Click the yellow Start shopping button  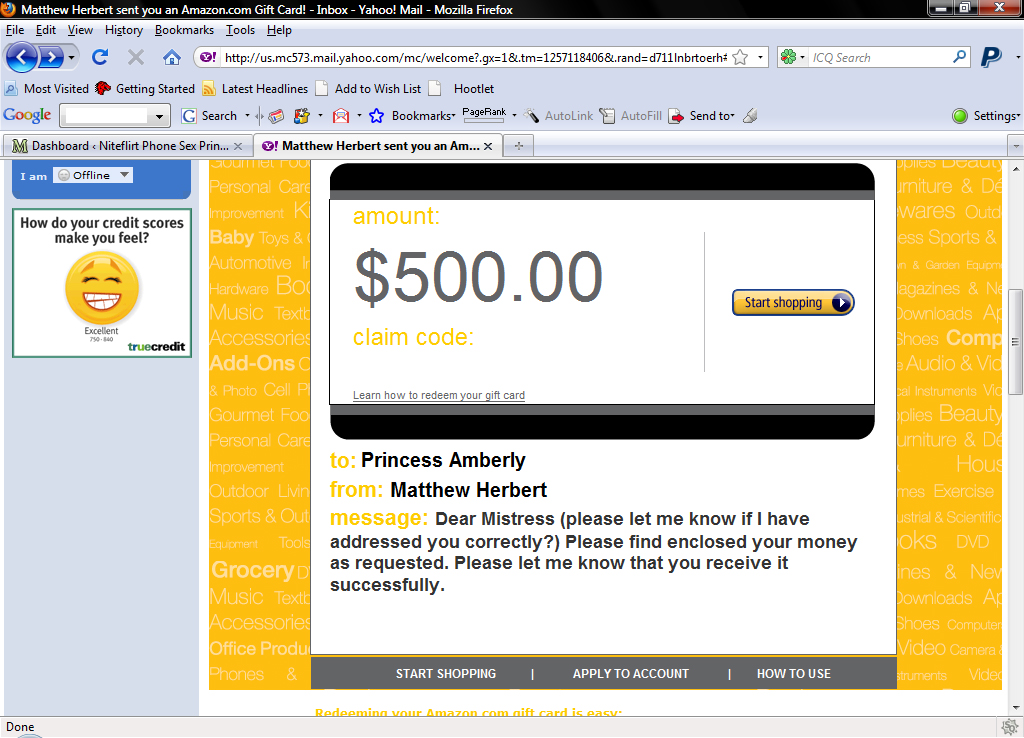coord(793,302)
